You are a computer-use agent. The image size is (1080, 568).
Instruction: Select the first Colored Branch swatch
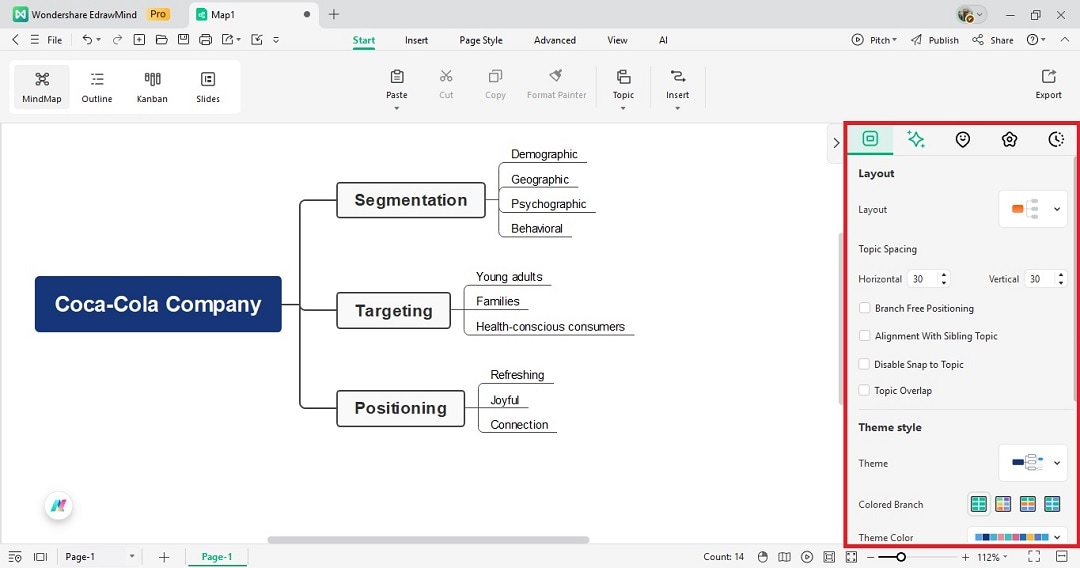[x=979, y=504]
